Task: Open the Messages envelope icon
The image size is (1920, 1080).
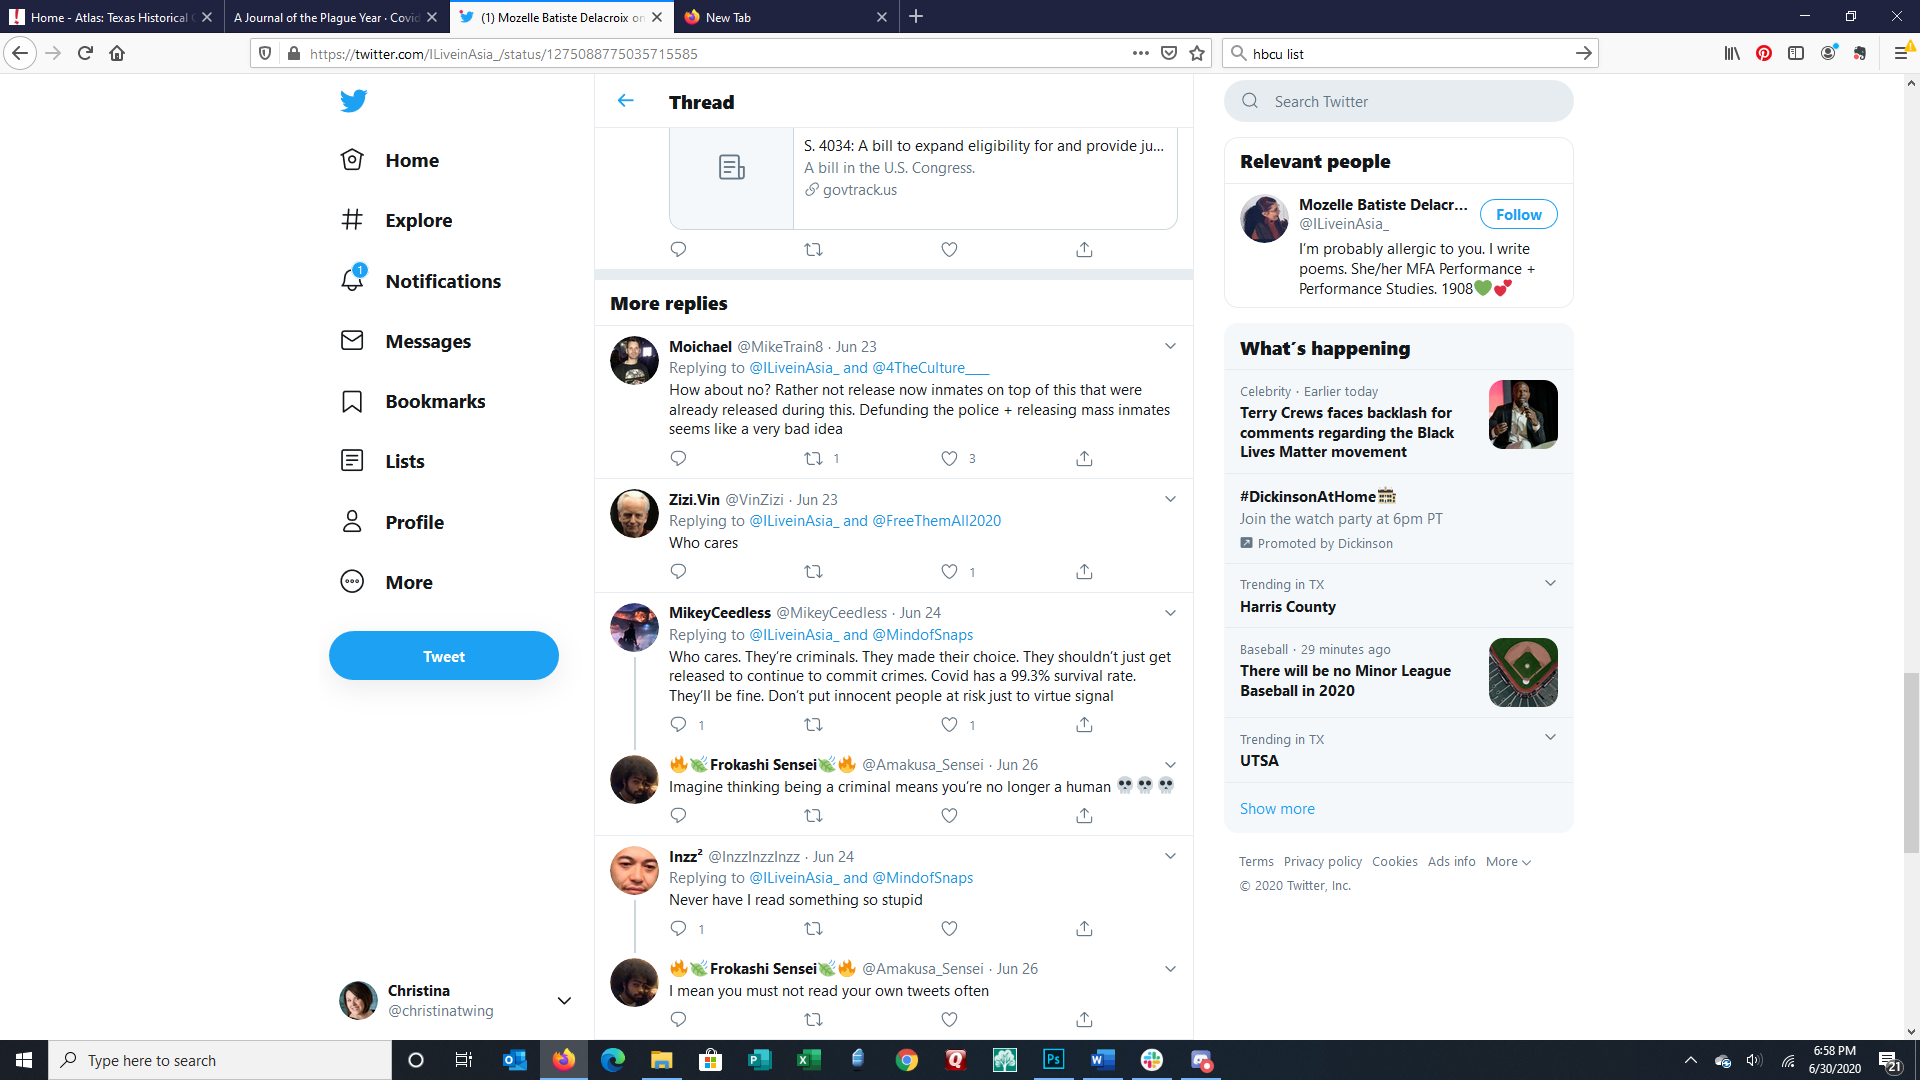Action: coord(352,341)
